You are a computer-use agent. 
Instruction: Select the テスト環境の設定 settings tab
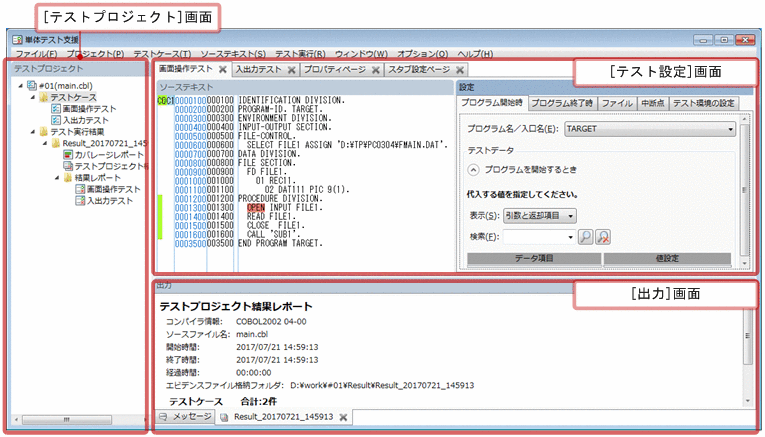pos(704,103)
